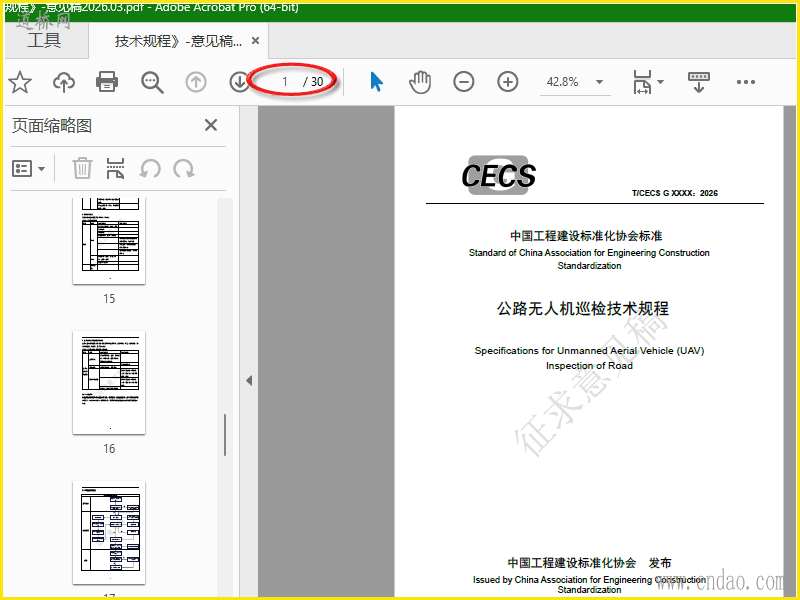The width and height of the screenshot is (800, 600).
Task: Click the cloud upload icon
Action: tap(64, 82)
